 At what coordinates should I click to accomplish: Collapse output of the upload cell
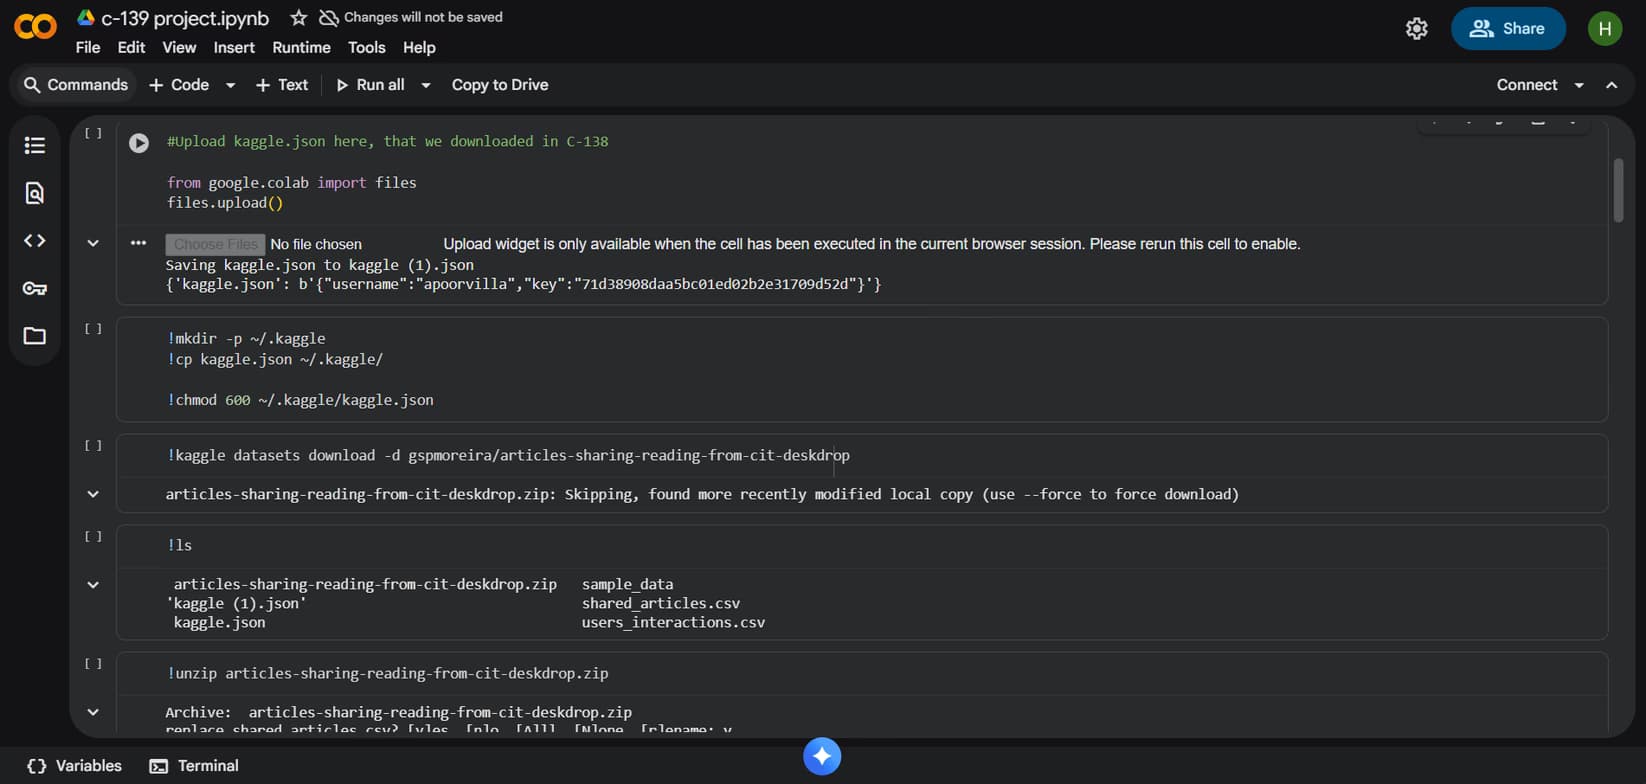click(93, 243)
